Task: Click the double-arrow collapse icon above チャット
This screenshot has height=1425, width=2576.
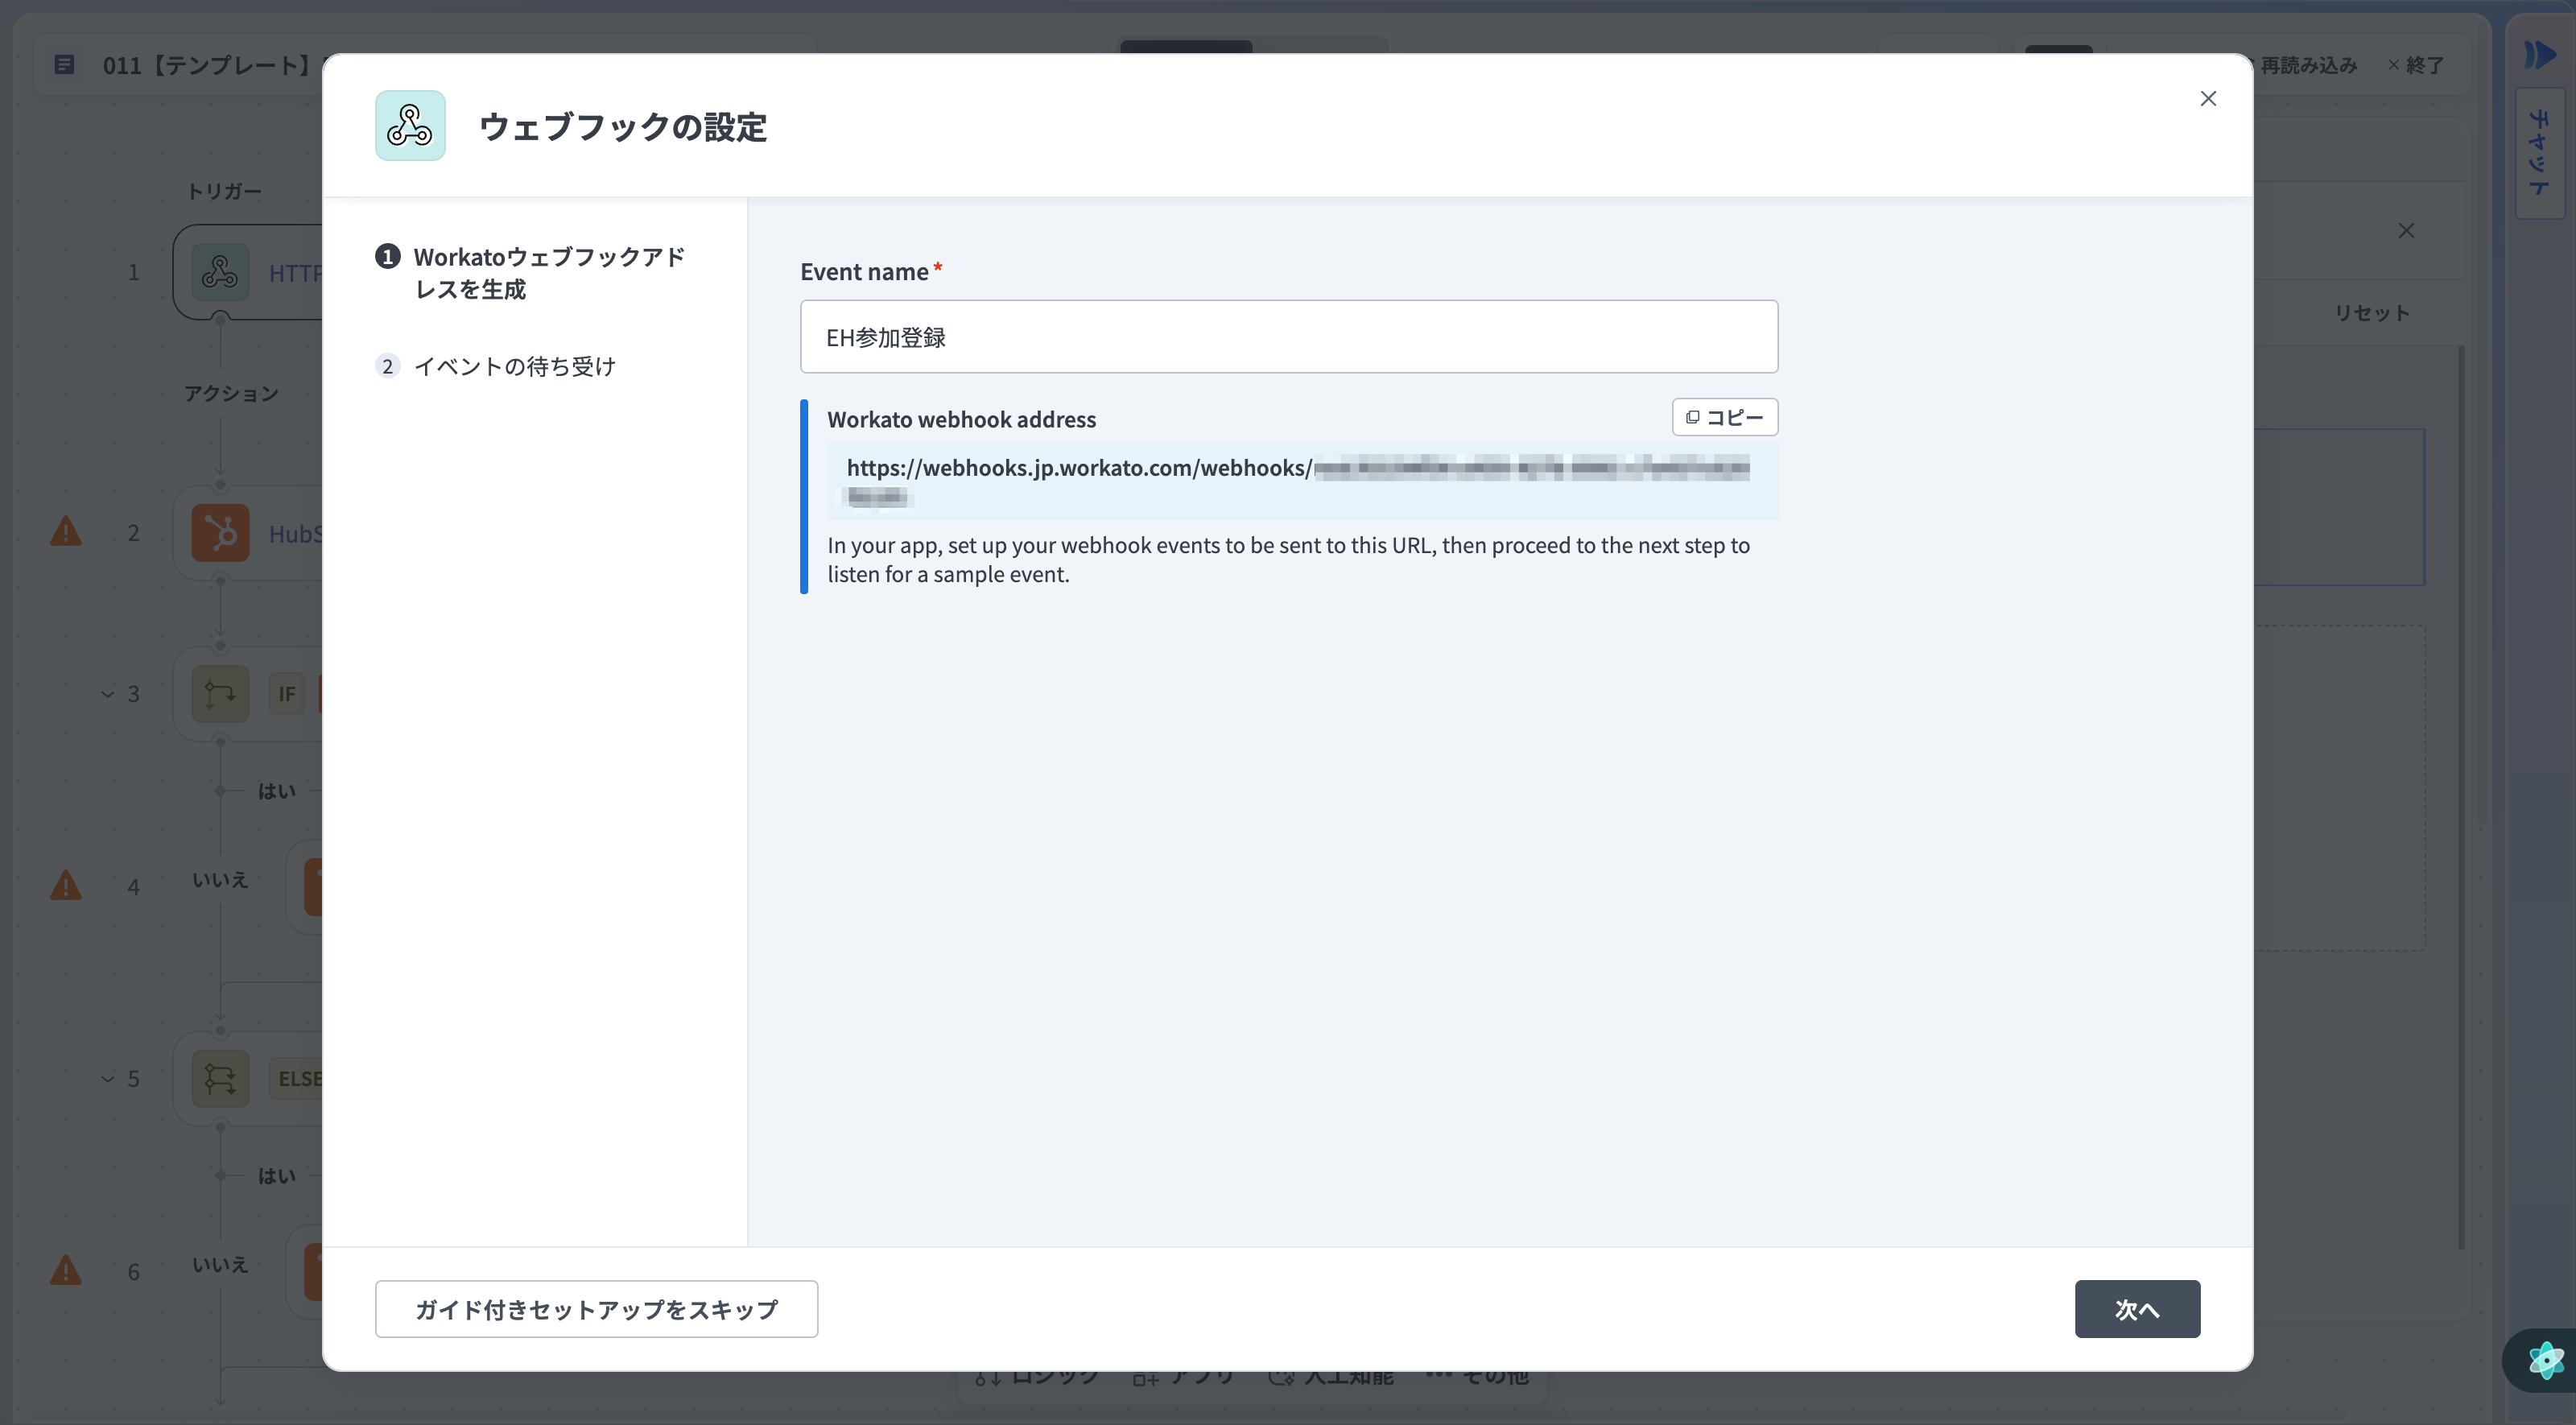Action: (2539, 54)
